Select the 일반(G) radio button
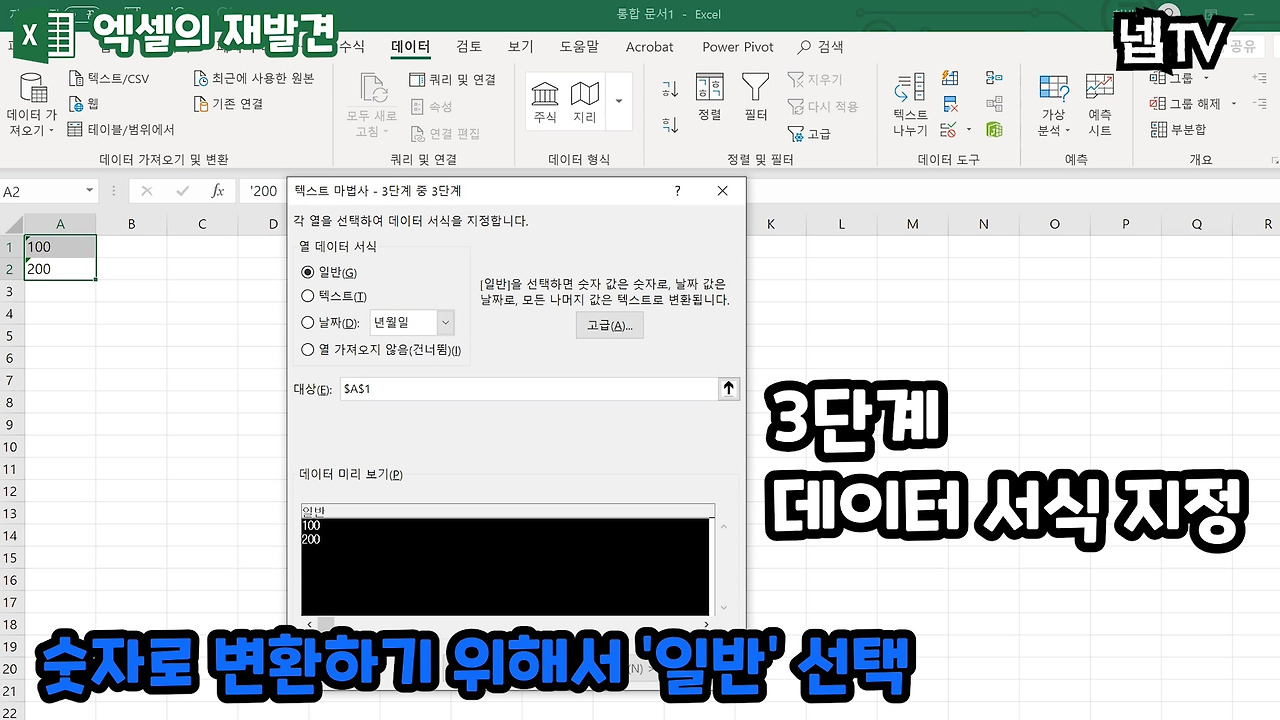 pyautogui.click(x=308, y=272)
